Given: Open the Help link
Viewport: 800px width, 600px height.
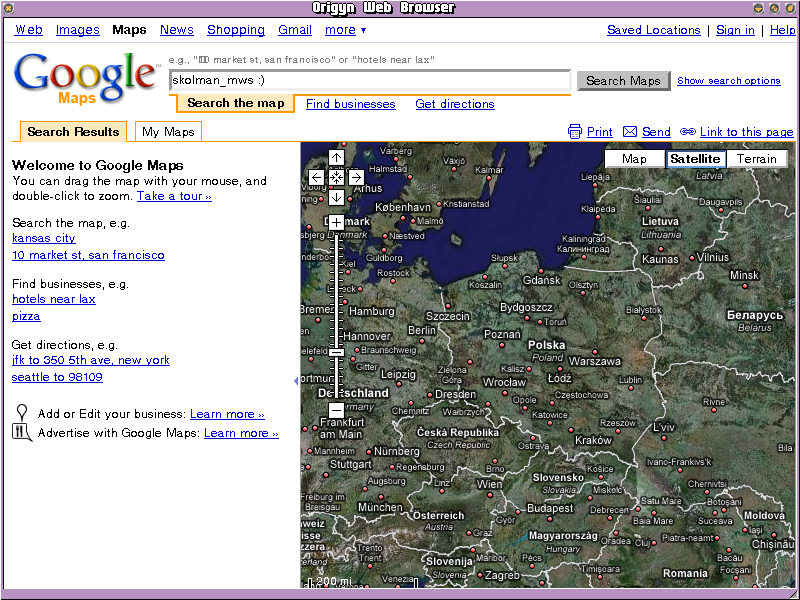Looking at the screenshot, I should point(783,30).
